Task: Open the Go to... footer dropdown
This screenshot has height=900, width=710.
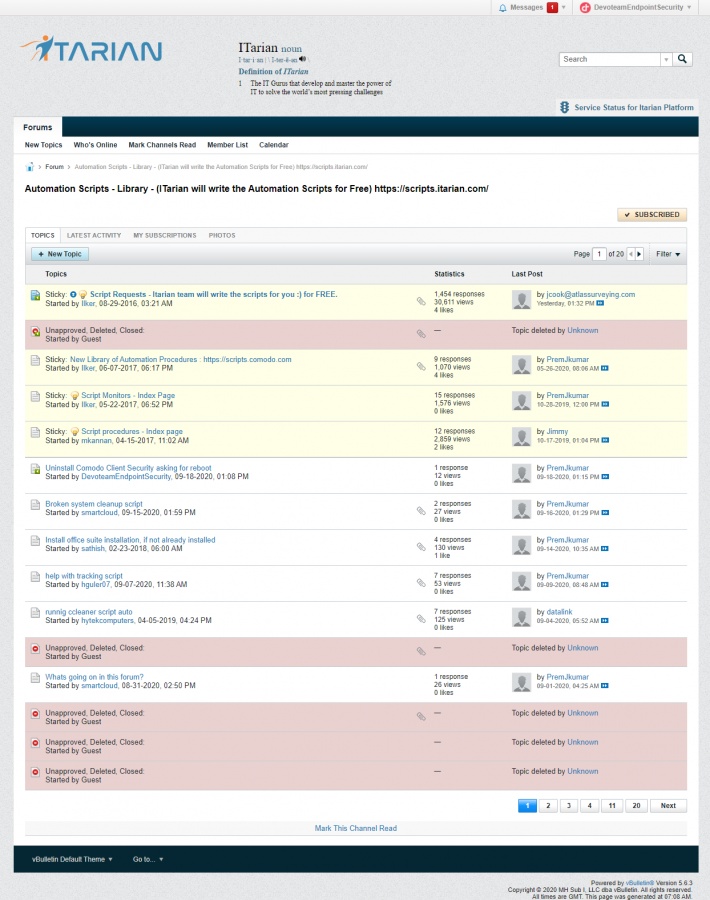Action: (148, 859)
